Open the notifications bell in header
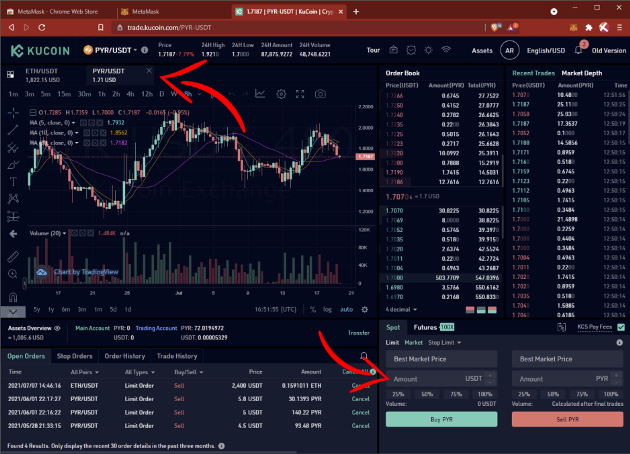 [x=578, y=51]
